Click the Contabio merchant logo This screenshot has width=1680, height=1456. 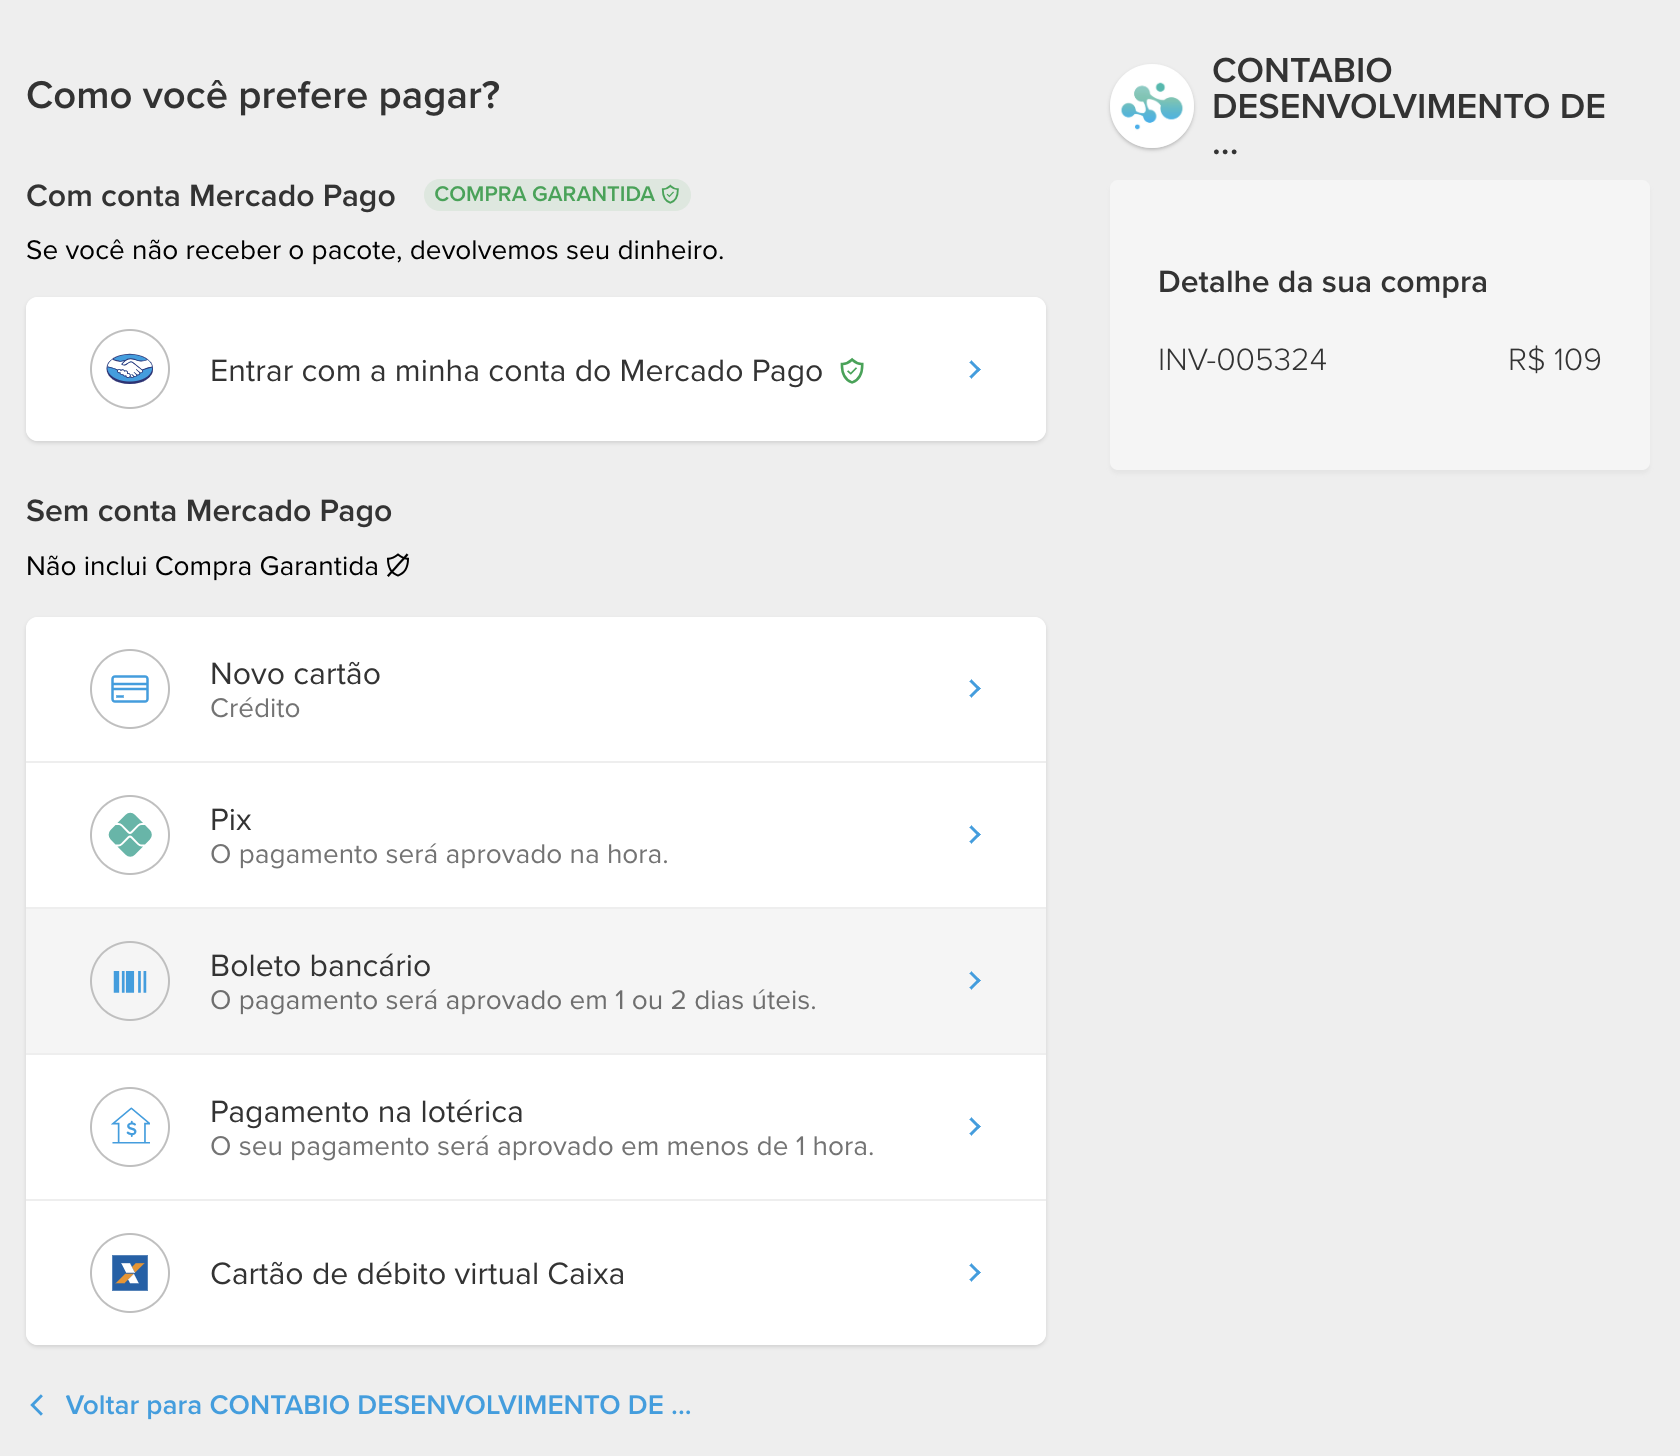coord(1152,106)
